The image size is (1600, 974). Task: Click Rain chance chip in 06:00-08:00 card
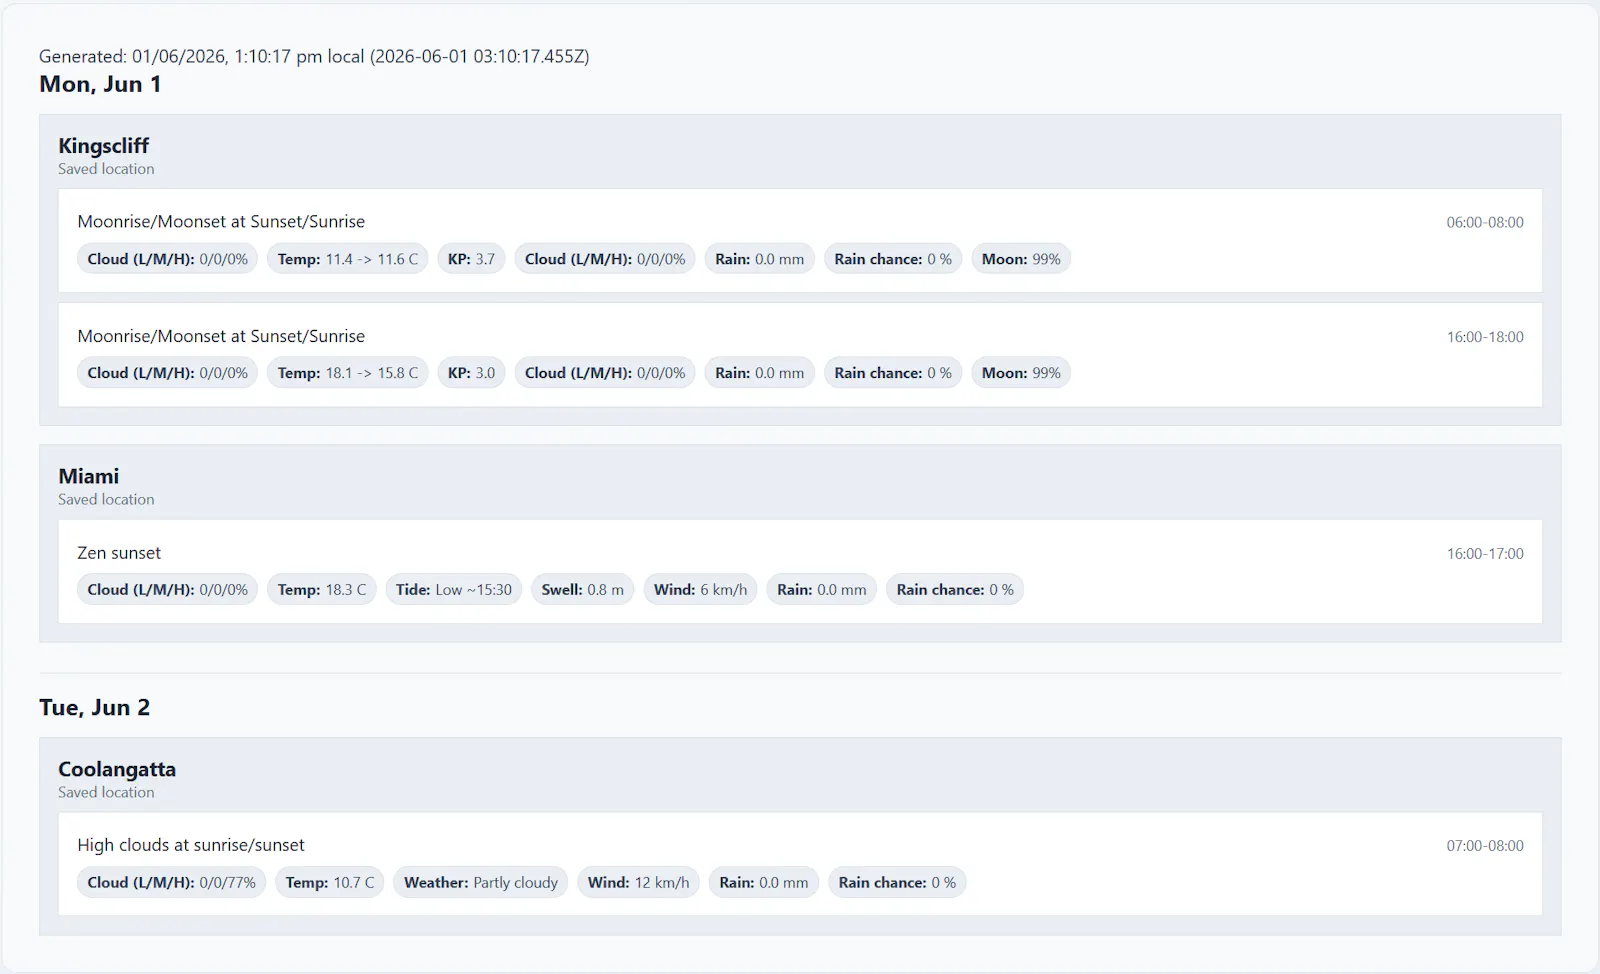[893, 259]
